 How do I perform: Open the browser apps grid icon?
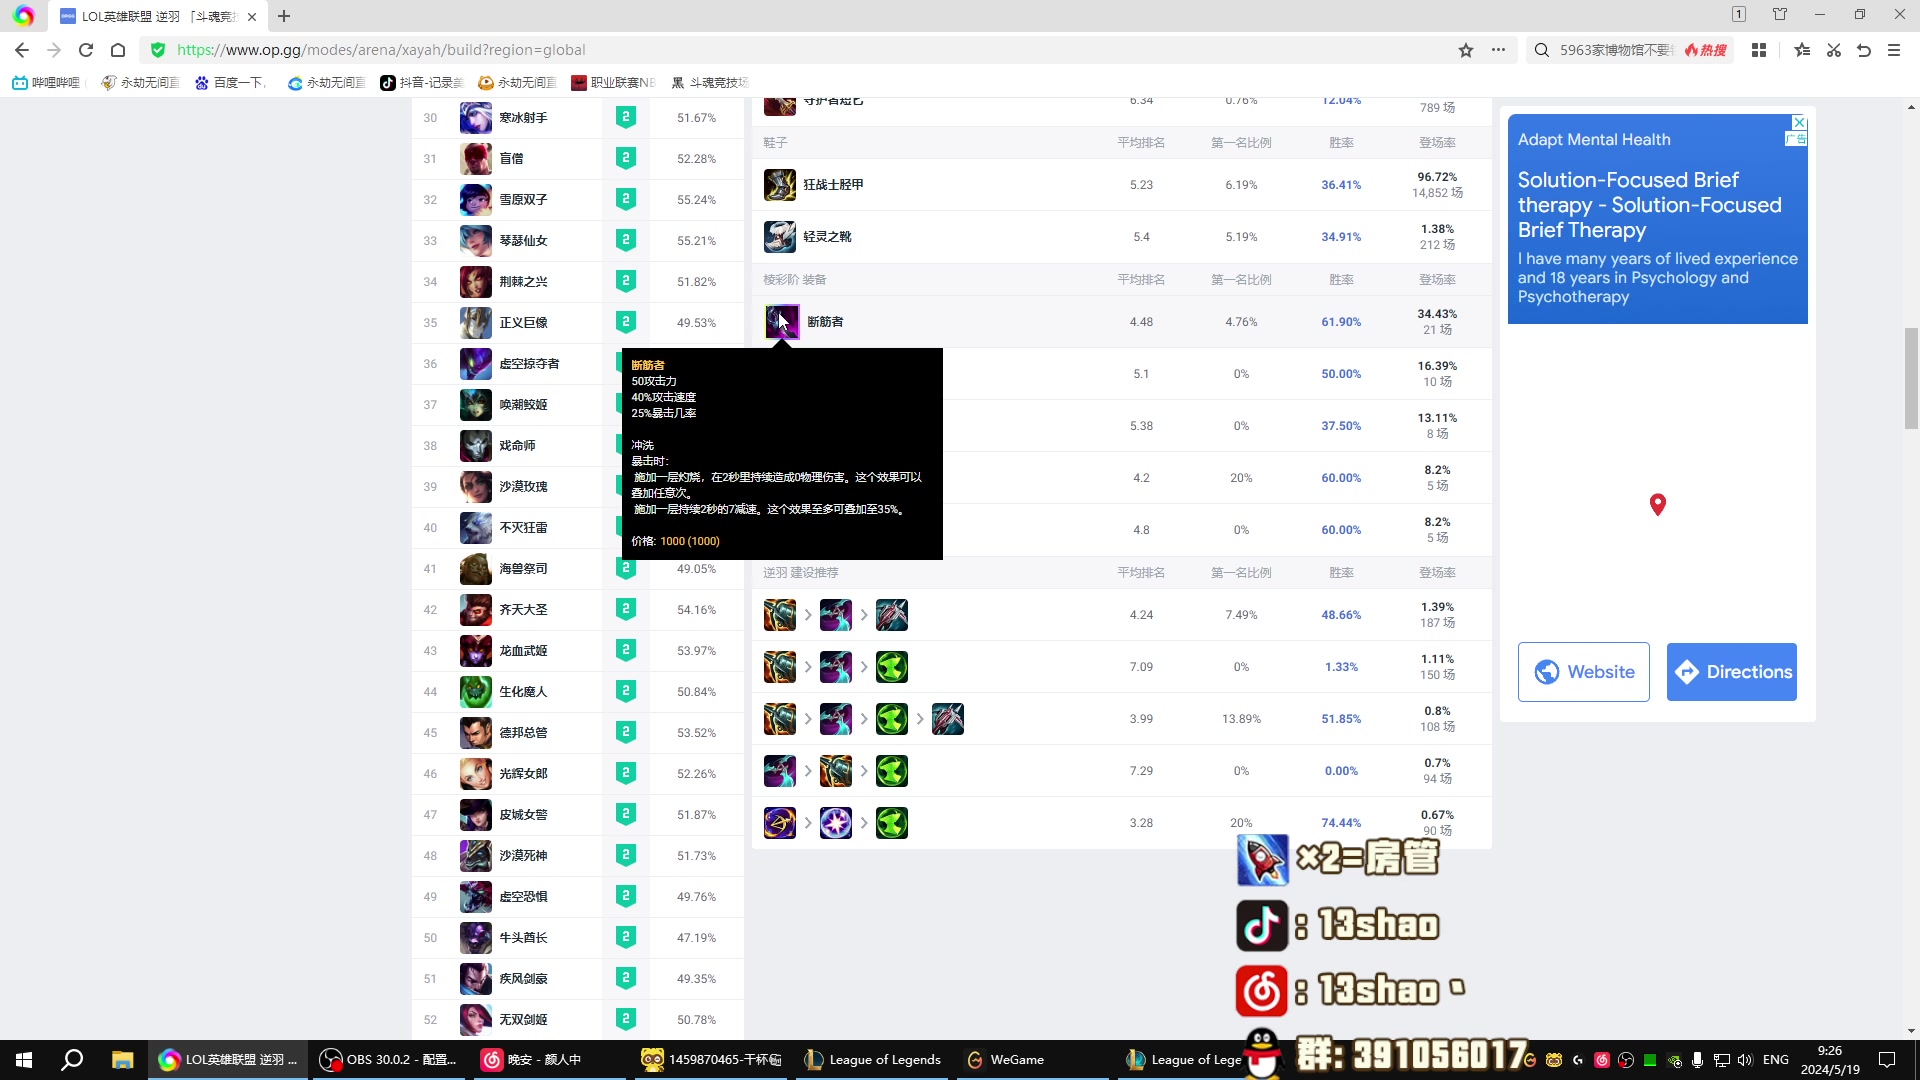click(x=1759, y=50)
